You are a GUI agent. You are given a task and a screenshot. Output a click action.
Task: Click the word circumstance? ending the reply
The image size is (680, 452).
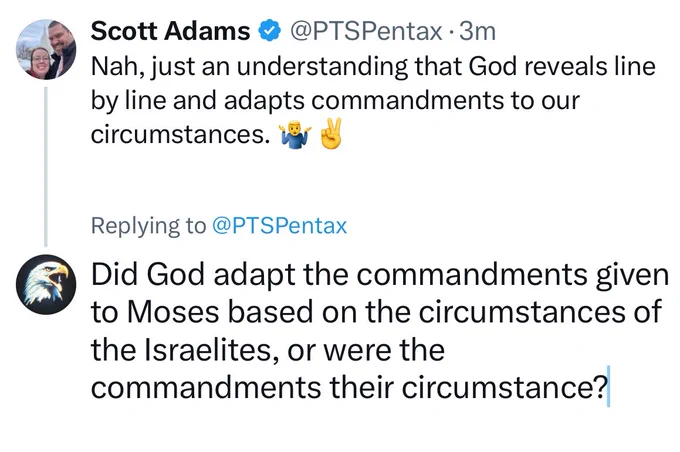[x=504, y=387]
